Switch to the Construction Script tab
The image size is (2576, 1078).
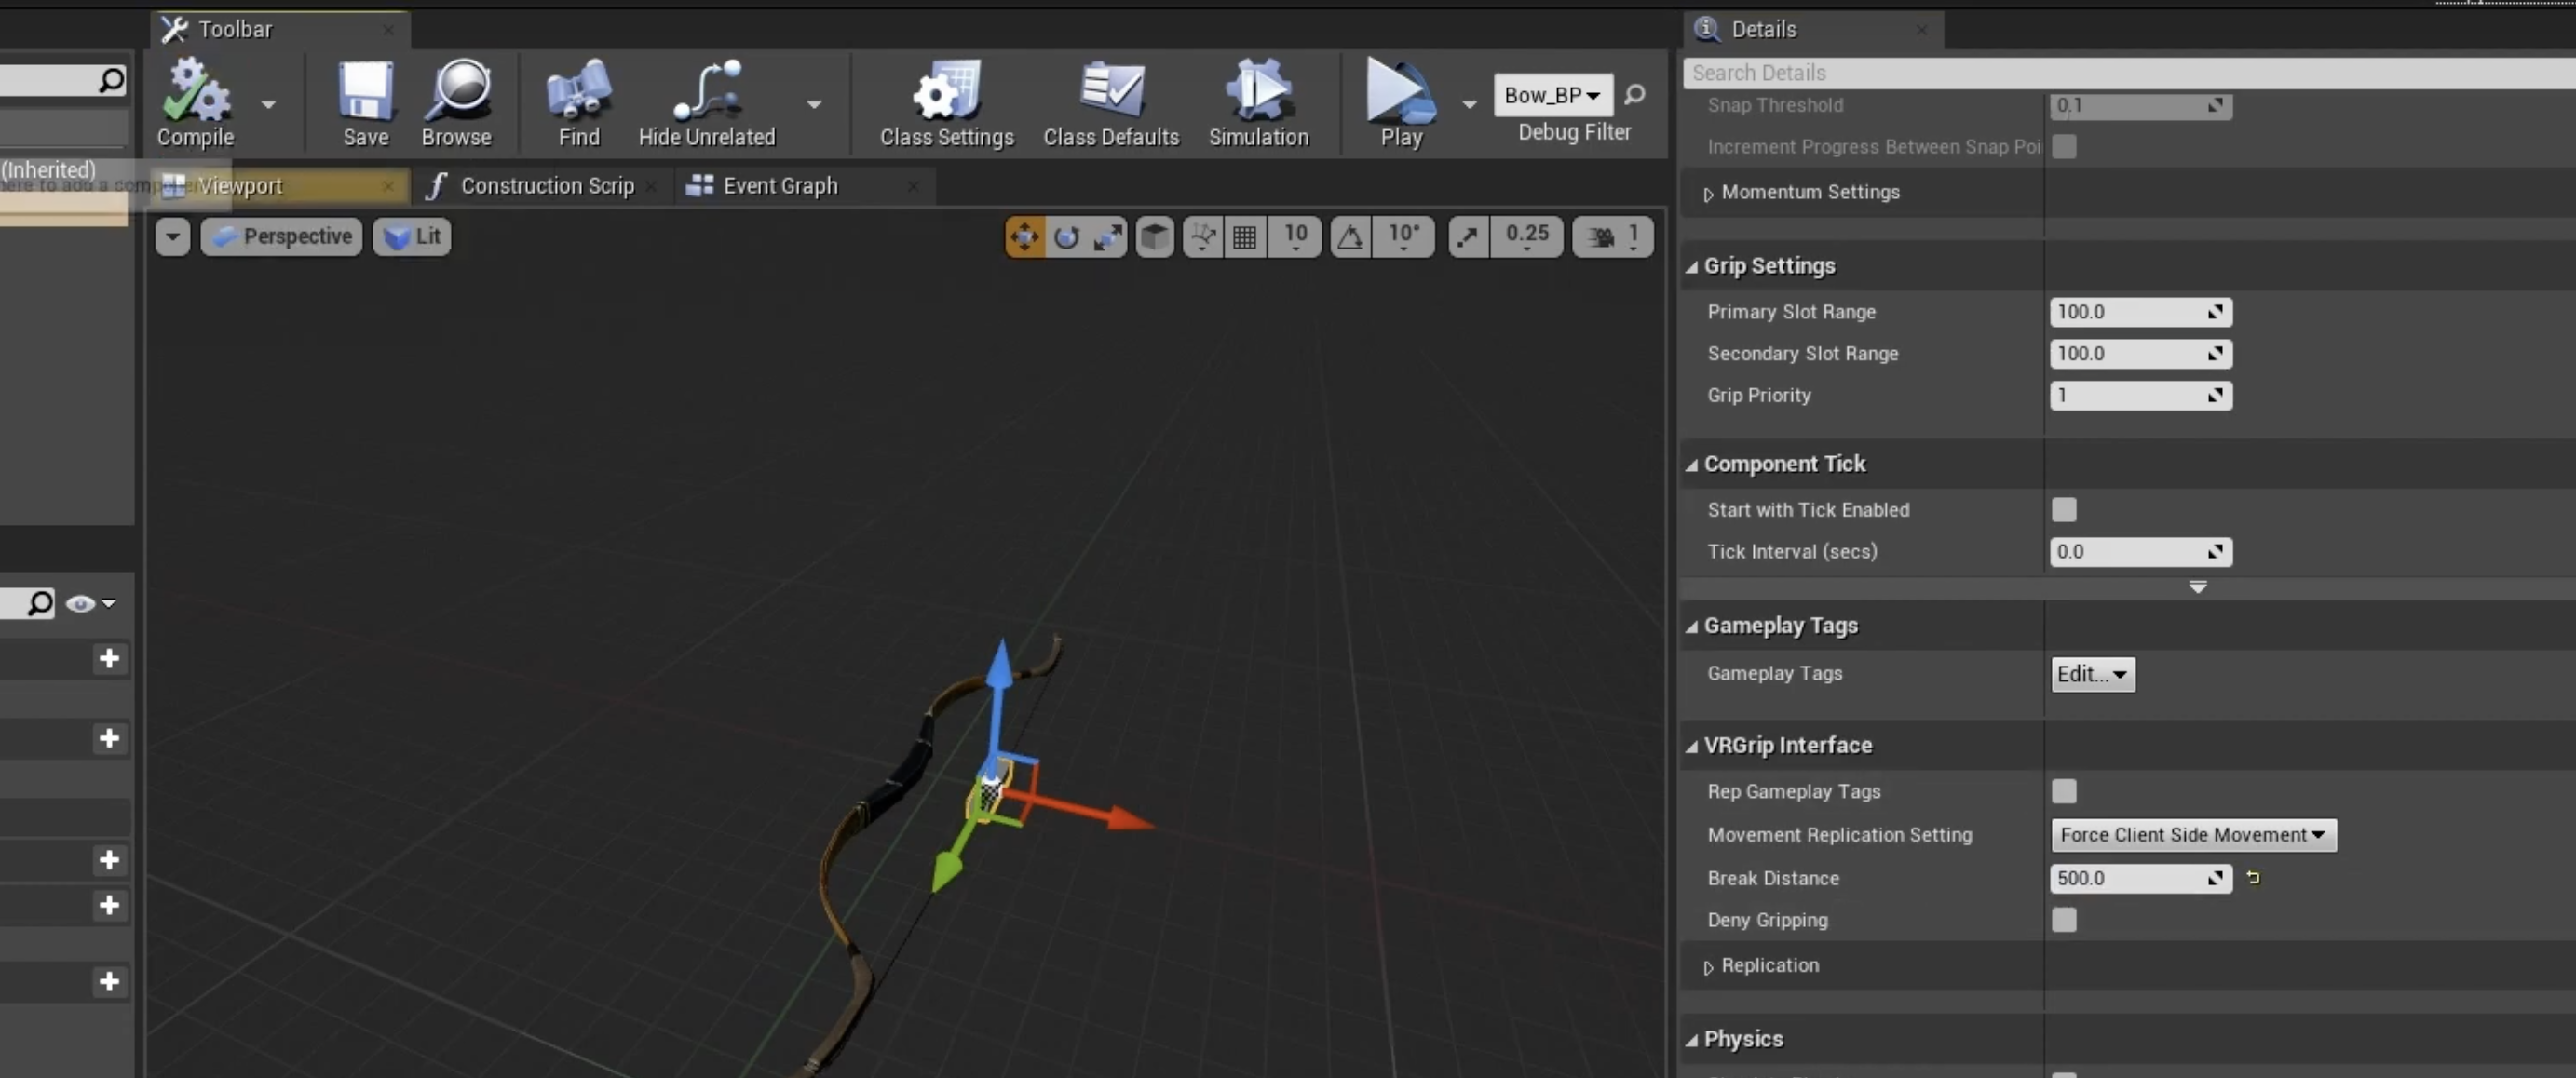click(x=547, y=186)
